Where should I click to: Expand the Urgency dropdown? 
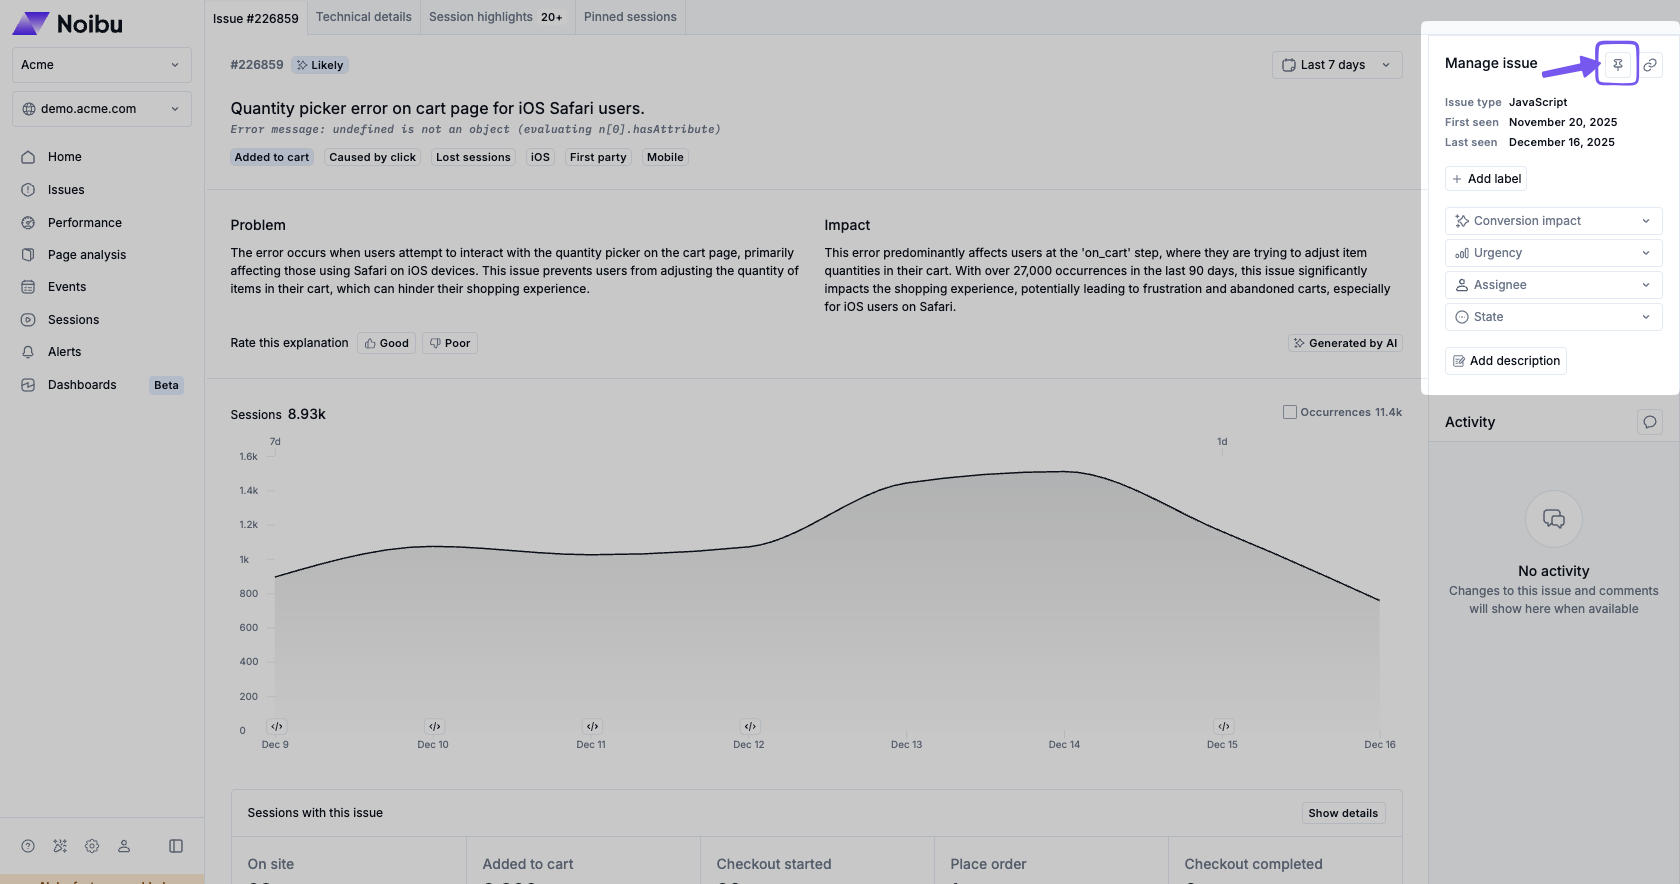coord(1553,253)
